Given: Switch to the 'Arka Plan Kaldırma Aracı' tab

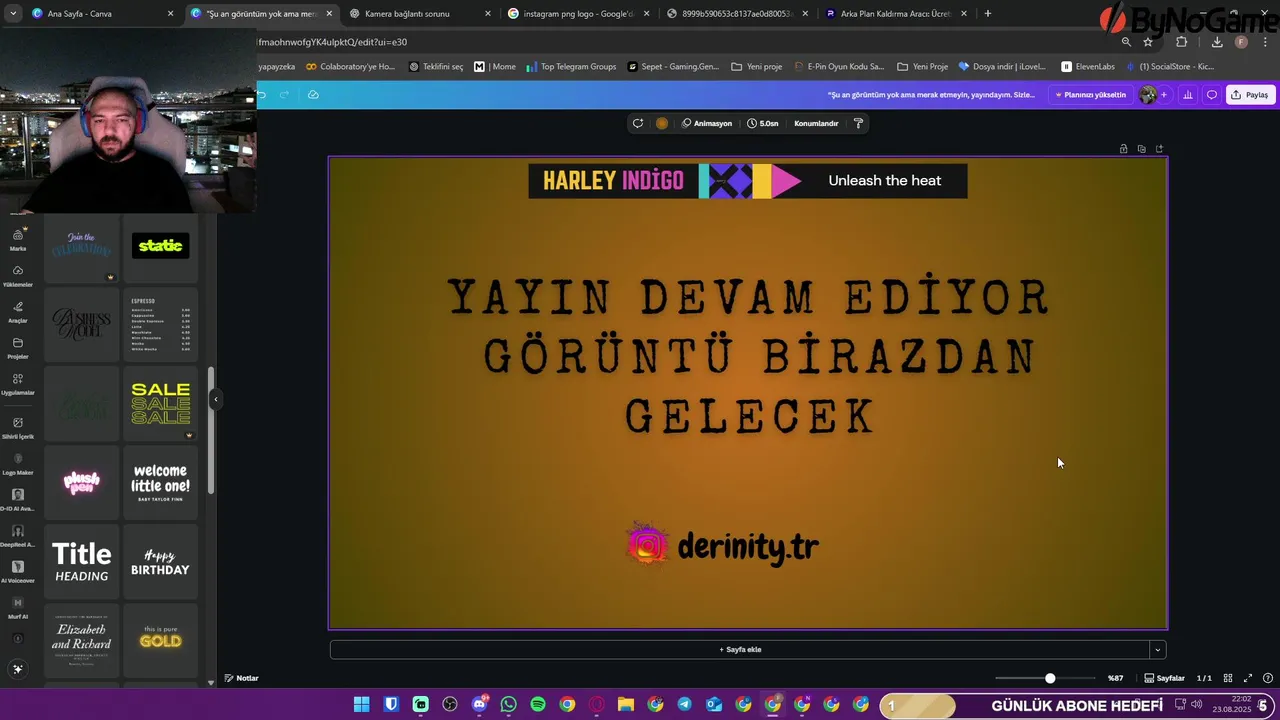Looking at the screenshot, I should pos(895,13).
